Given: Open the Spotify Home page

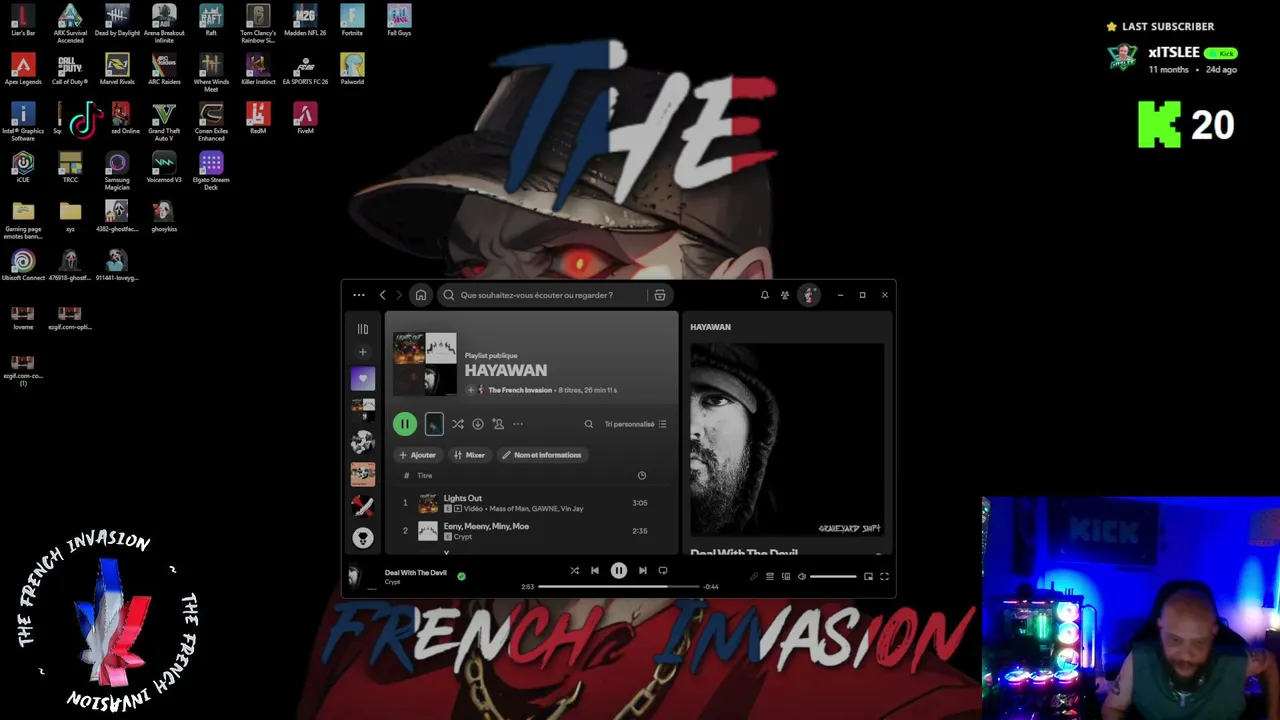Looking at the screenshot, I should (x=421, y=295).
